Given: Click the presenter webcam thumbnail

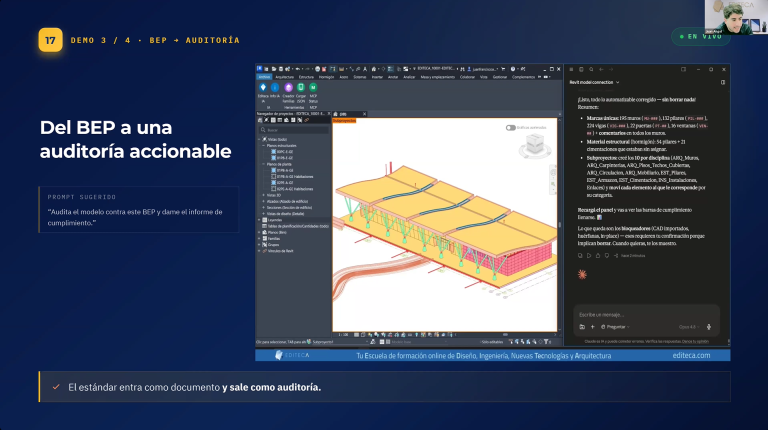Looking at the screenshot, I should 736,17.
